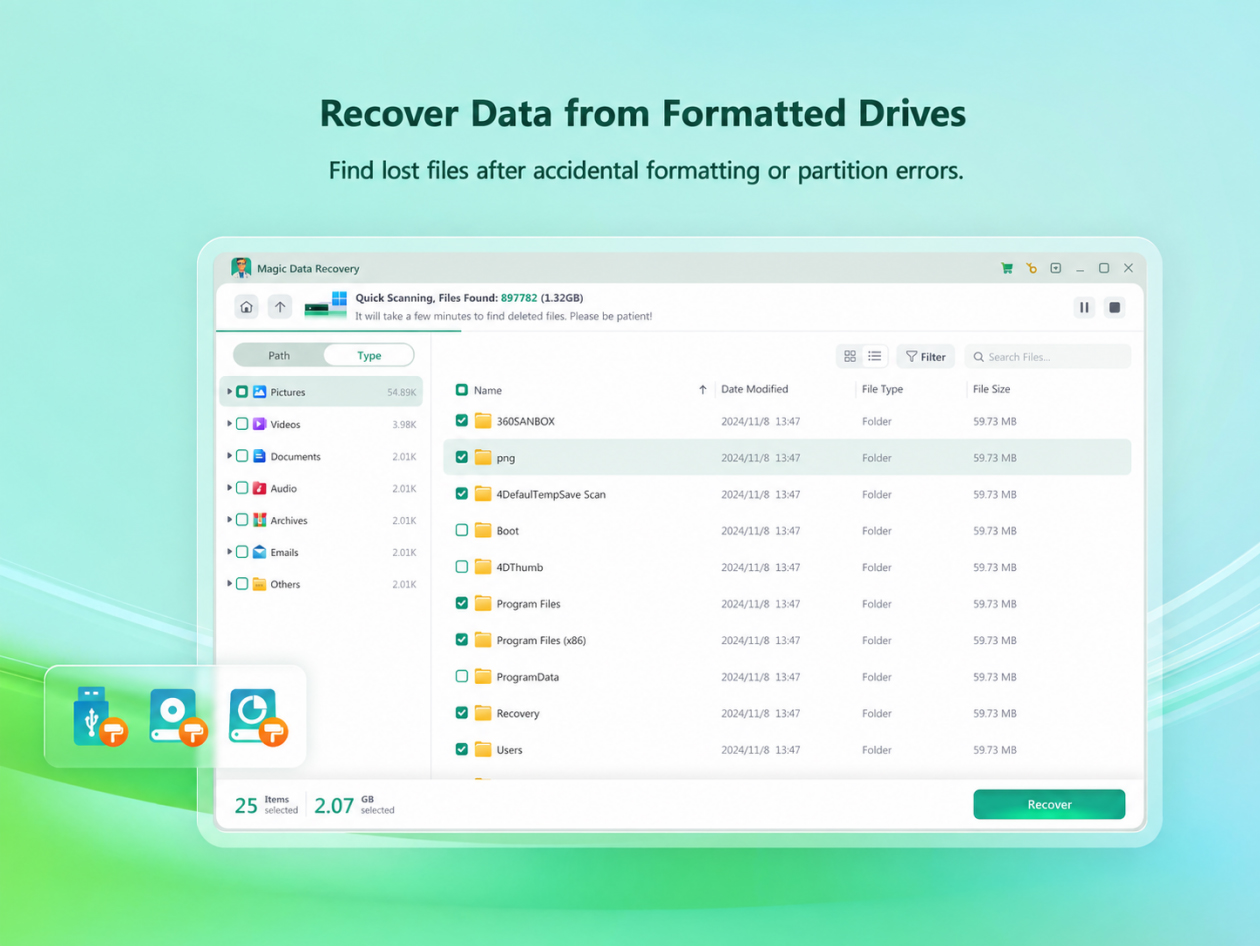
Task: Click the Windows drive icon
Action: [x=326, y=304]
